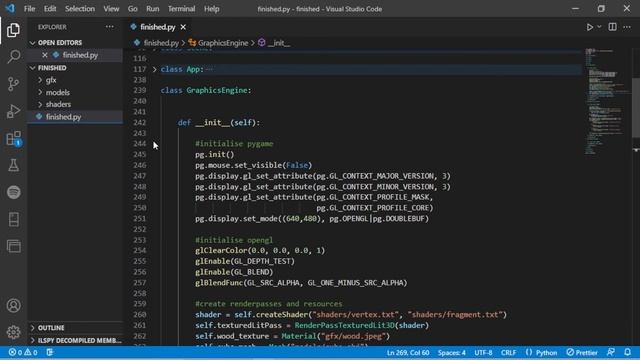Image resolution: width=640 pixels, height=360 pixels.
Task: Open run options dropdown arrow
Action: tap(599, 27)
